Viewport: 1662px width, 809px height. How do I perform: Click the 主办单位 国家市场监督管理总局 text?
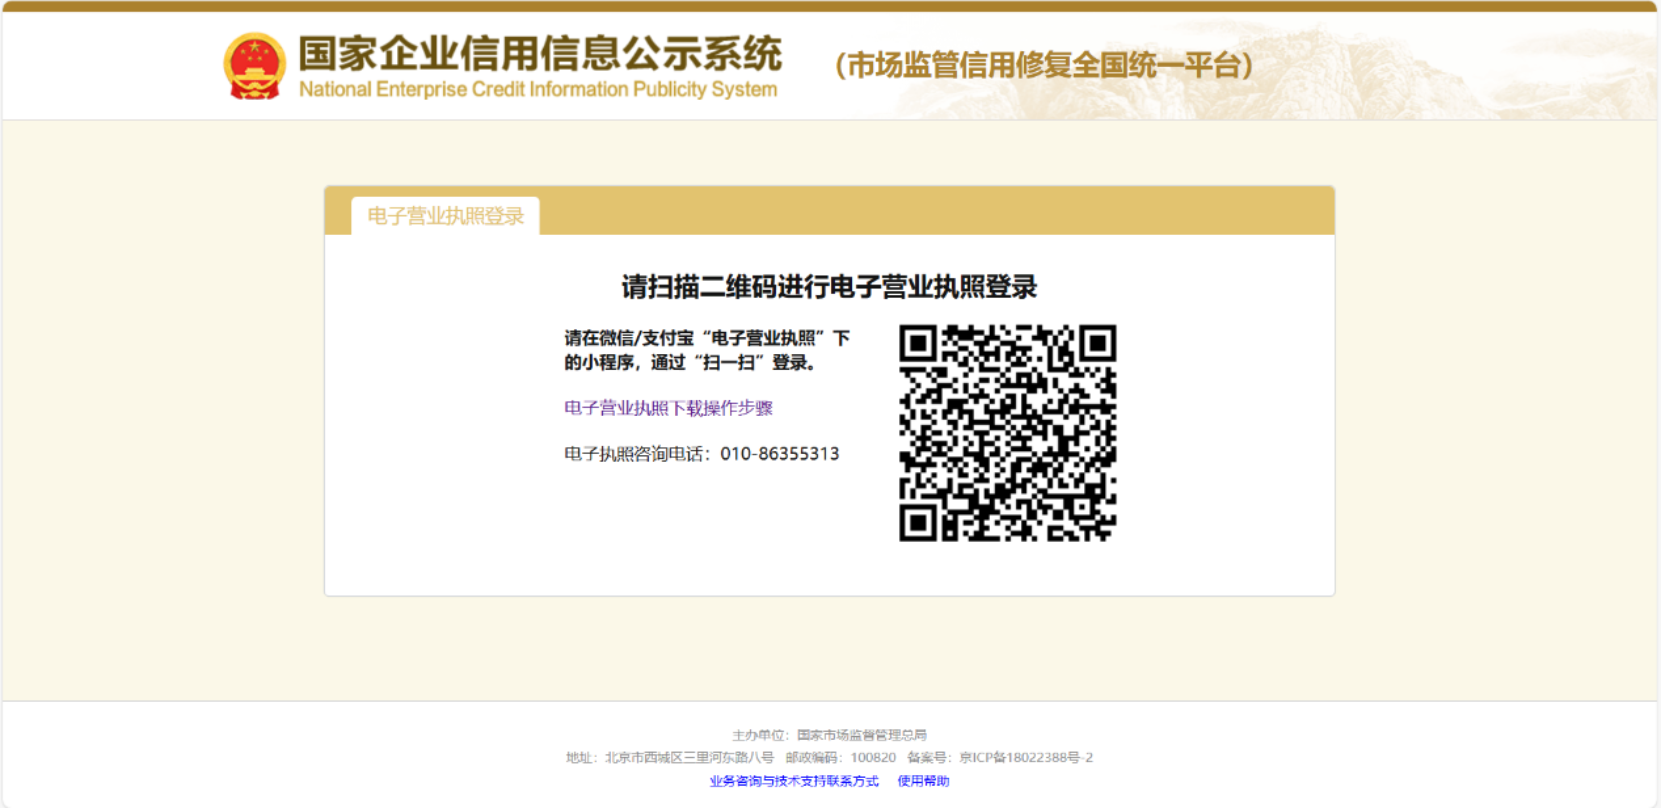tap(829, 735)
